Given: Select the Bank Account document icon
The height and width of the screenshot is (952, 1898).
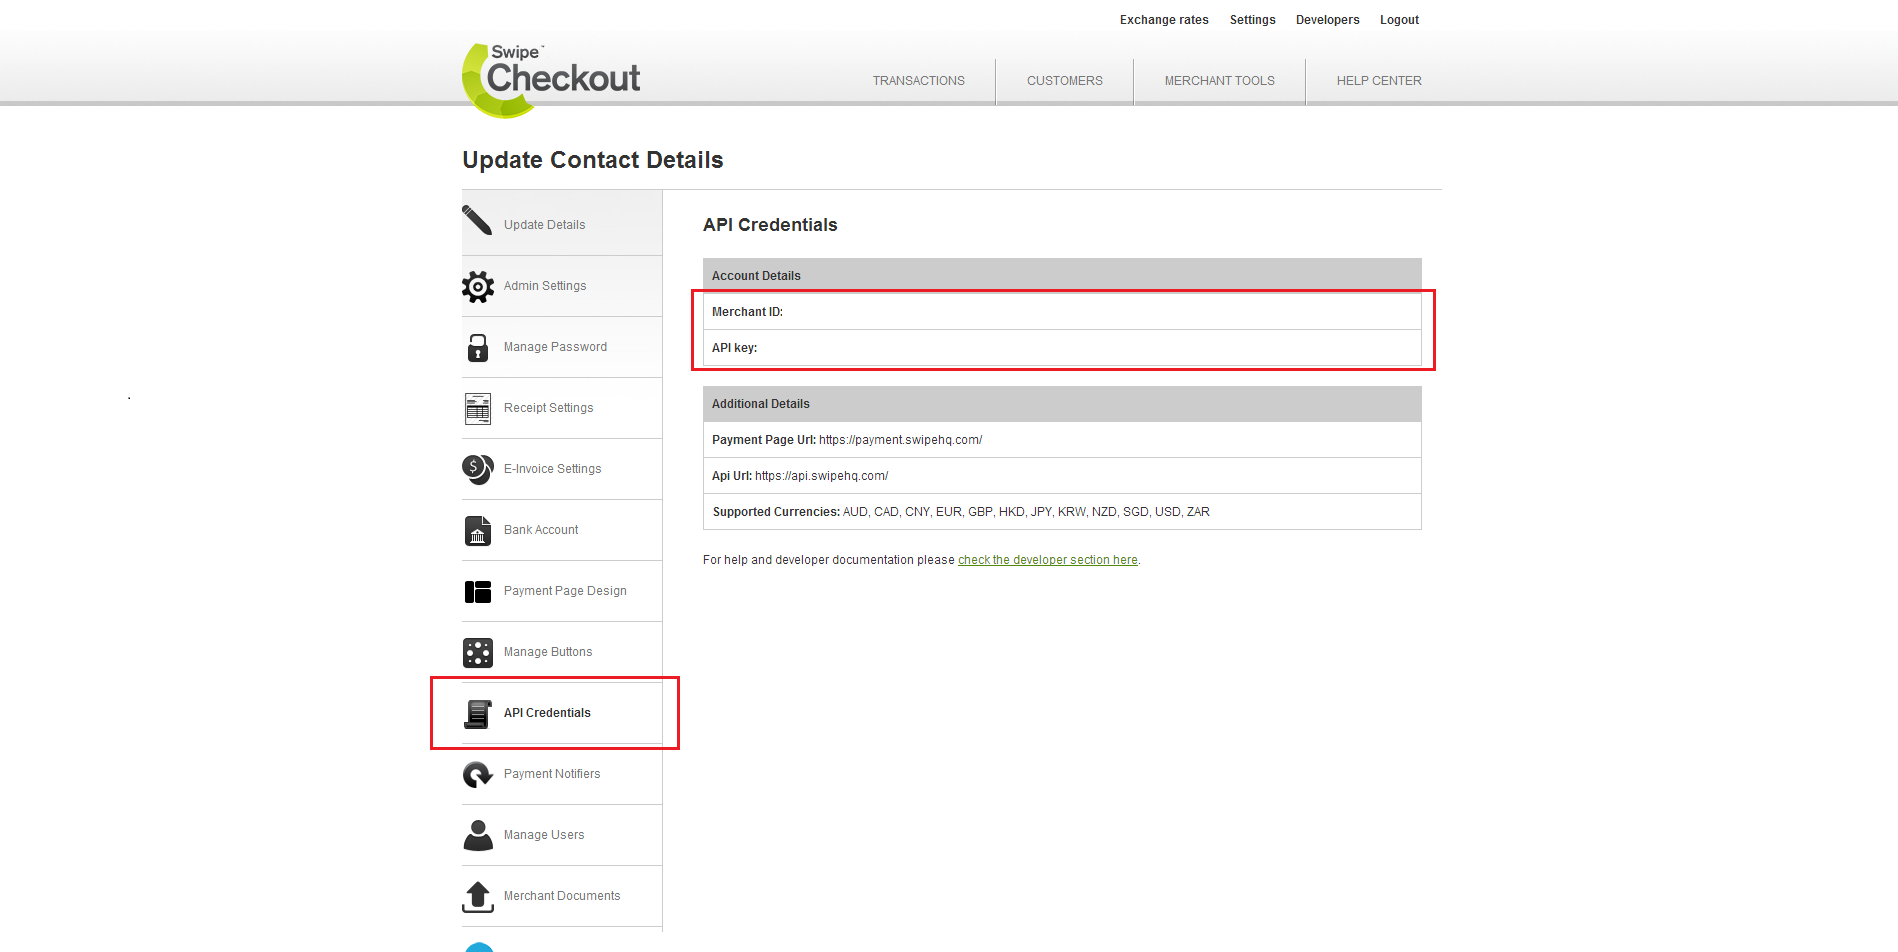Looking at the screenshot, I should point(478,531).
